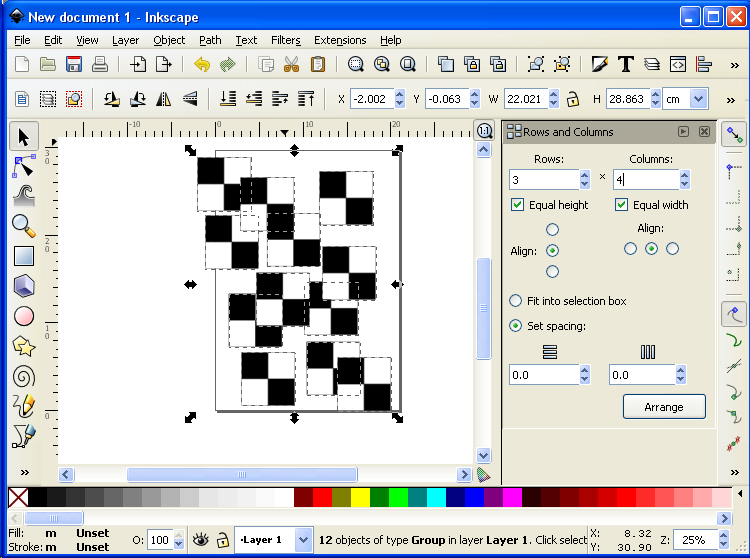Viewport: 750px width, 558px height.
Task: Toggle the Equal width checkbox
Action: coord(621,205)
